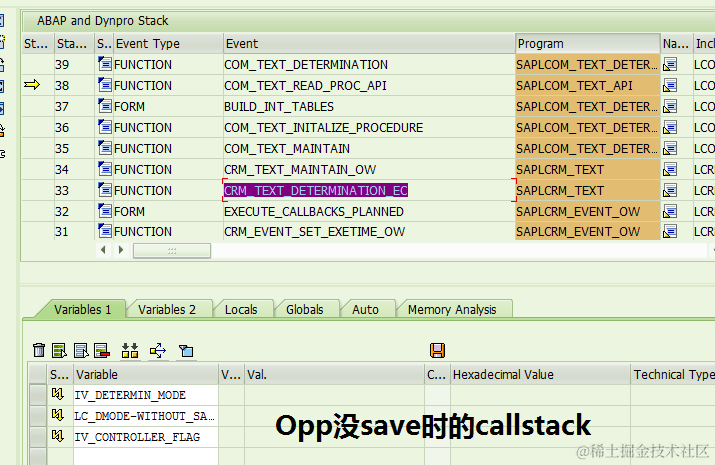Open navigation icon for CRM_EVENT_SET_EXETIME_OW row
This screenshot has width=715, height=465.
click(x=670, y=231)
